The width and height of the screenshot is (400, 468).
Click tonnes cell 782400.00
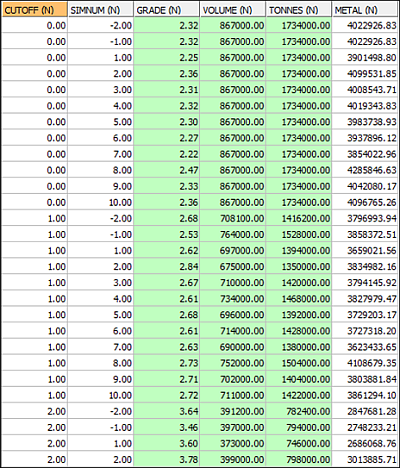[x=299, y=411]
